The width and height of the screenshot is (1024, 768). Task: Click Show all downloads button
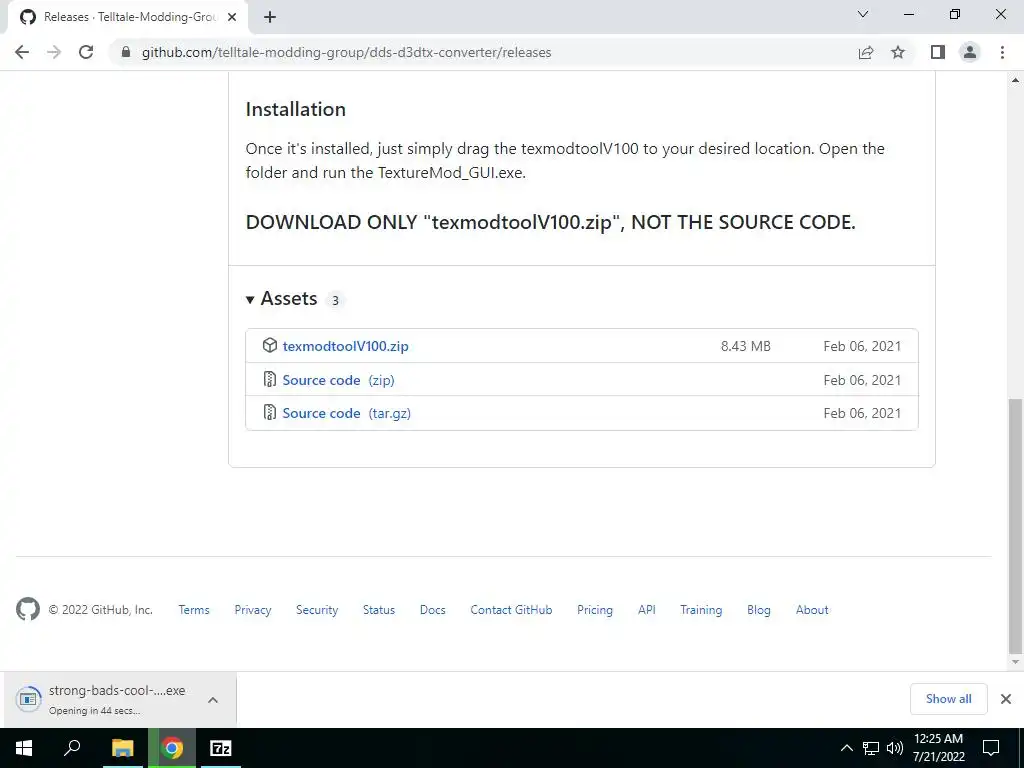[948, 699]
